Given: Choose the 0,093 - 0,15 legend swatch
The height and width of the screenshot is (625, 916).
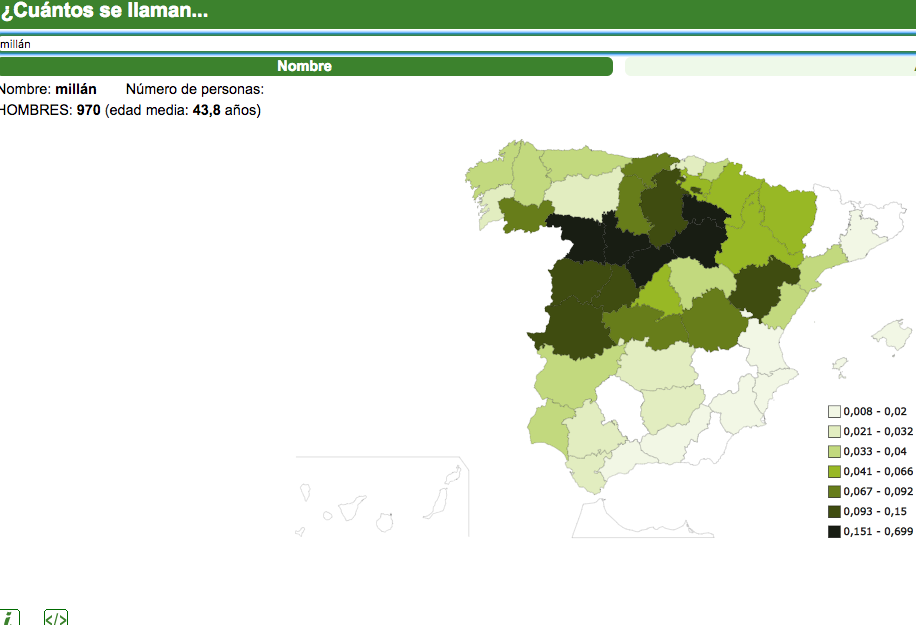Looking at the screenshot, I should click(x=834, y=511).
